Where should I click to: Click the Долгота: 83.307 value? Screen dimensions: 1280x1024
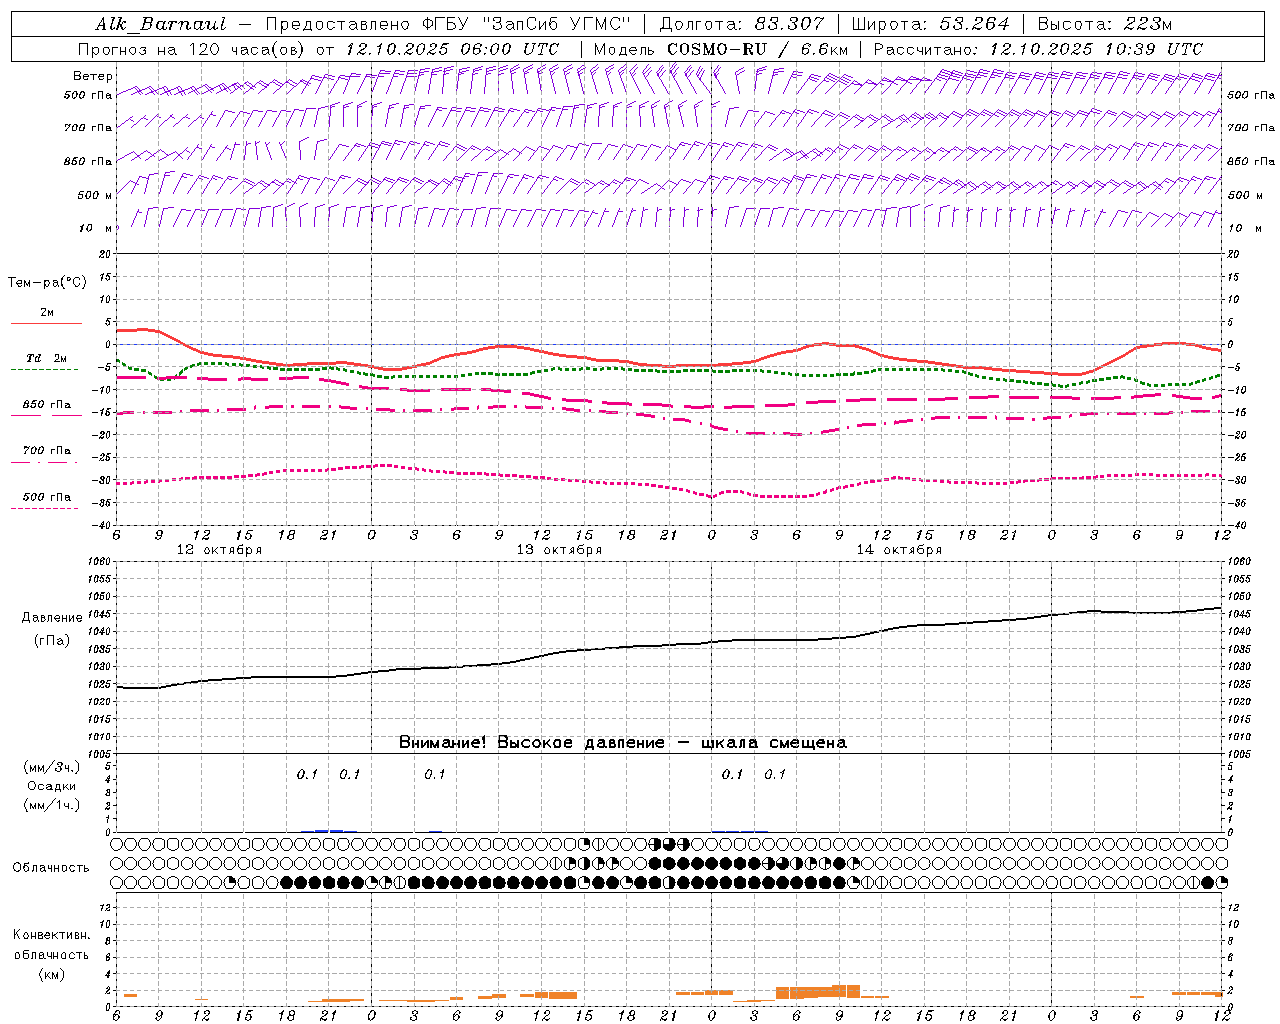pyautogui.click(x=741, y=24)
